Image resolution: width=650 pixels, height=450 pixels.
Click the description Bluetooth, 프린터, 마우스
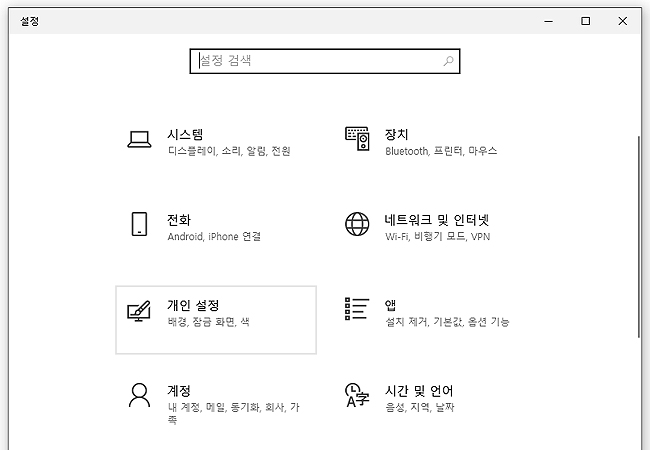[x=441, y=151]
